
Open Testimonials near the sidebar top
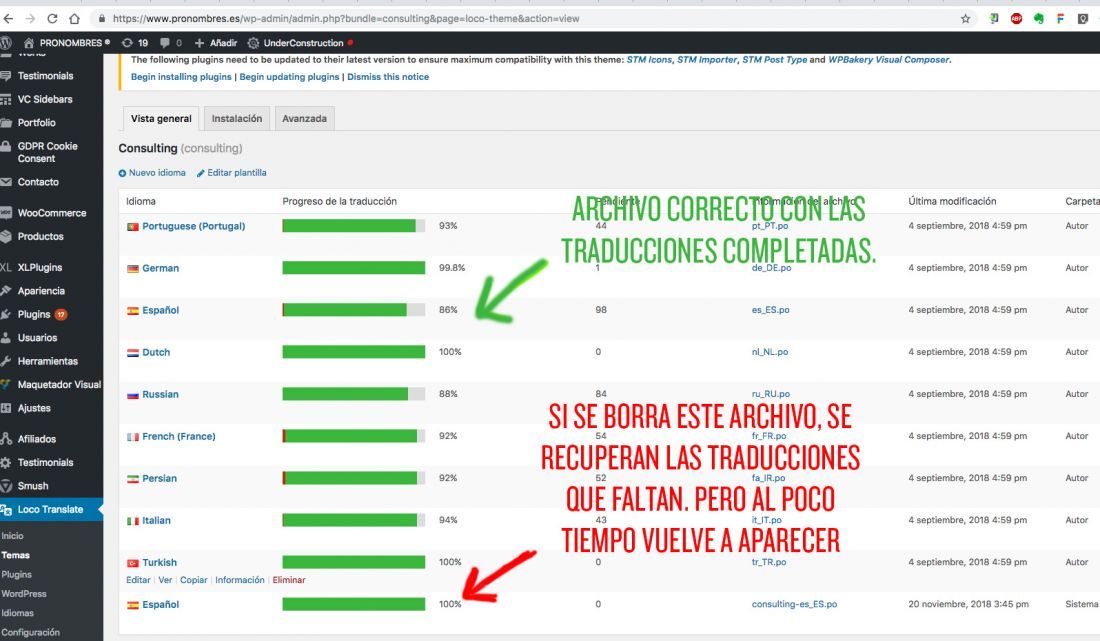45,76
